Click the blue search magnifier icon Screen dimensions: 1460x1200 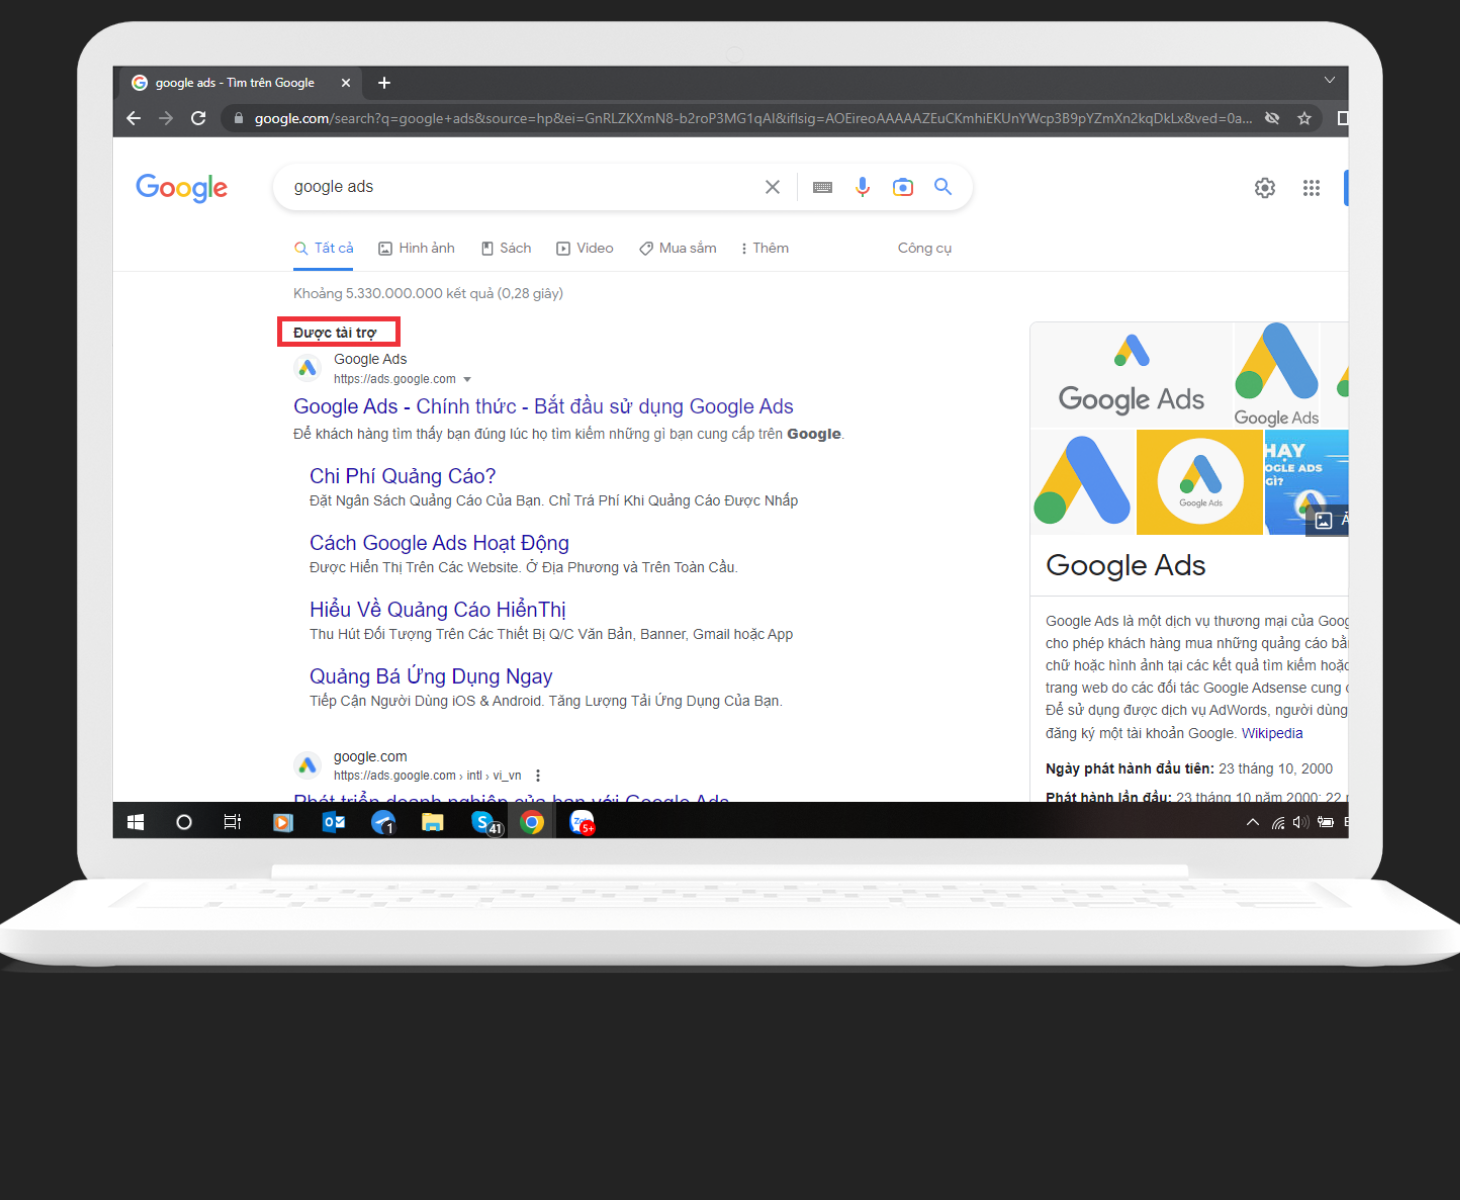point(943,187)
